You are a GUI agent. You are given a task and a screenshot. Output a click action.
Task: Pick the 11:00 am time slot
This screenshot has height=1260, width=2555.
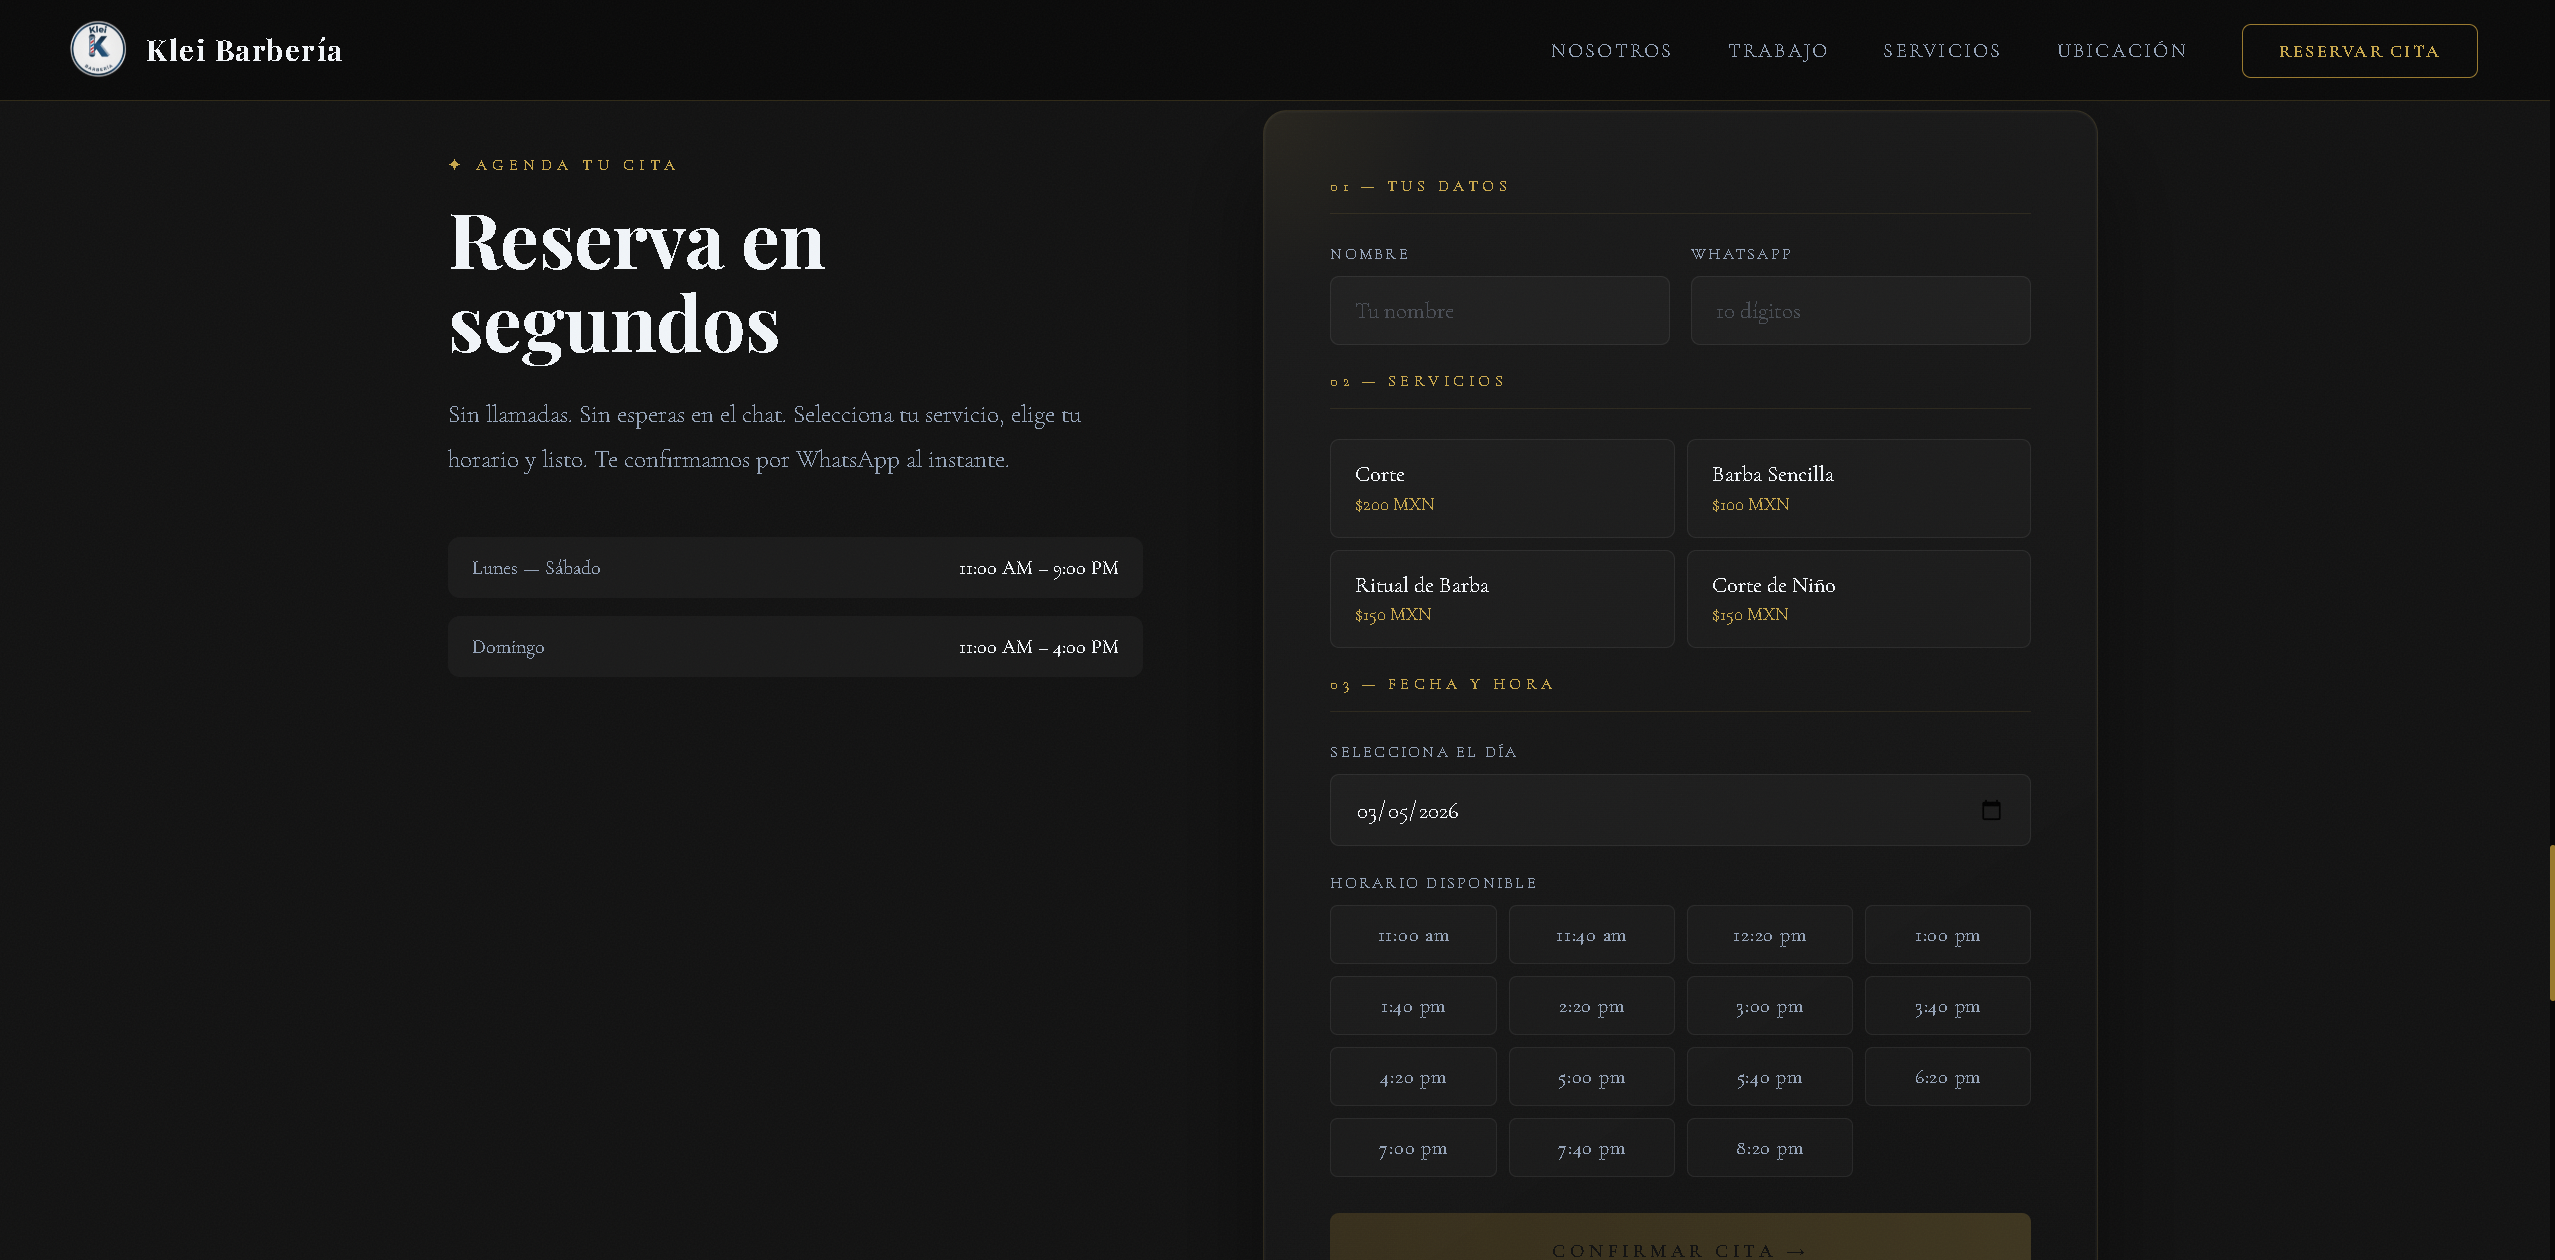[1413, 935]
